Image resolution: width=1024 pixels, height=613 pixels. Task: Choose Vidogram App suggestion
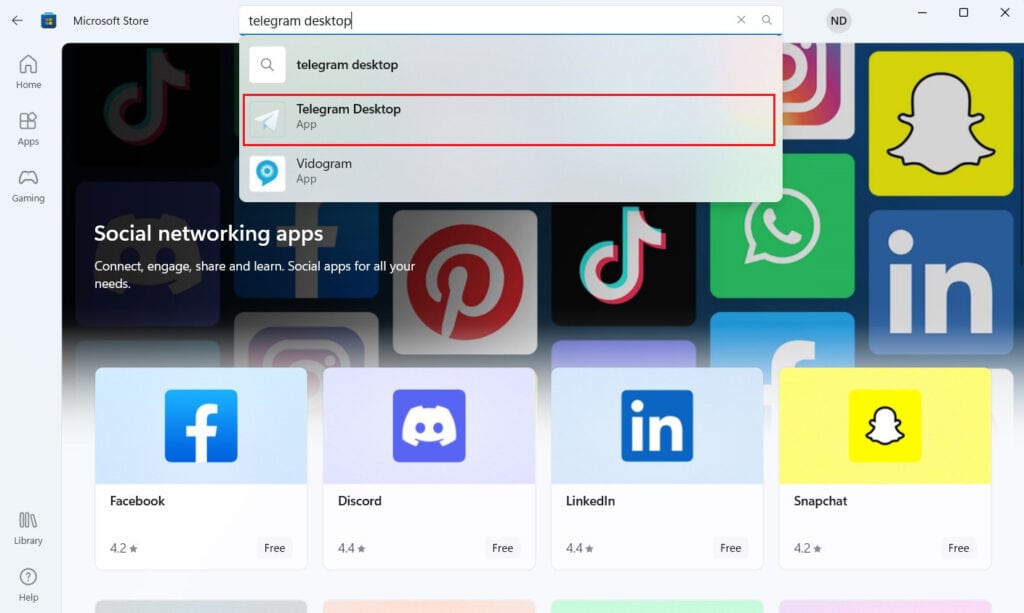coord(511,172)
